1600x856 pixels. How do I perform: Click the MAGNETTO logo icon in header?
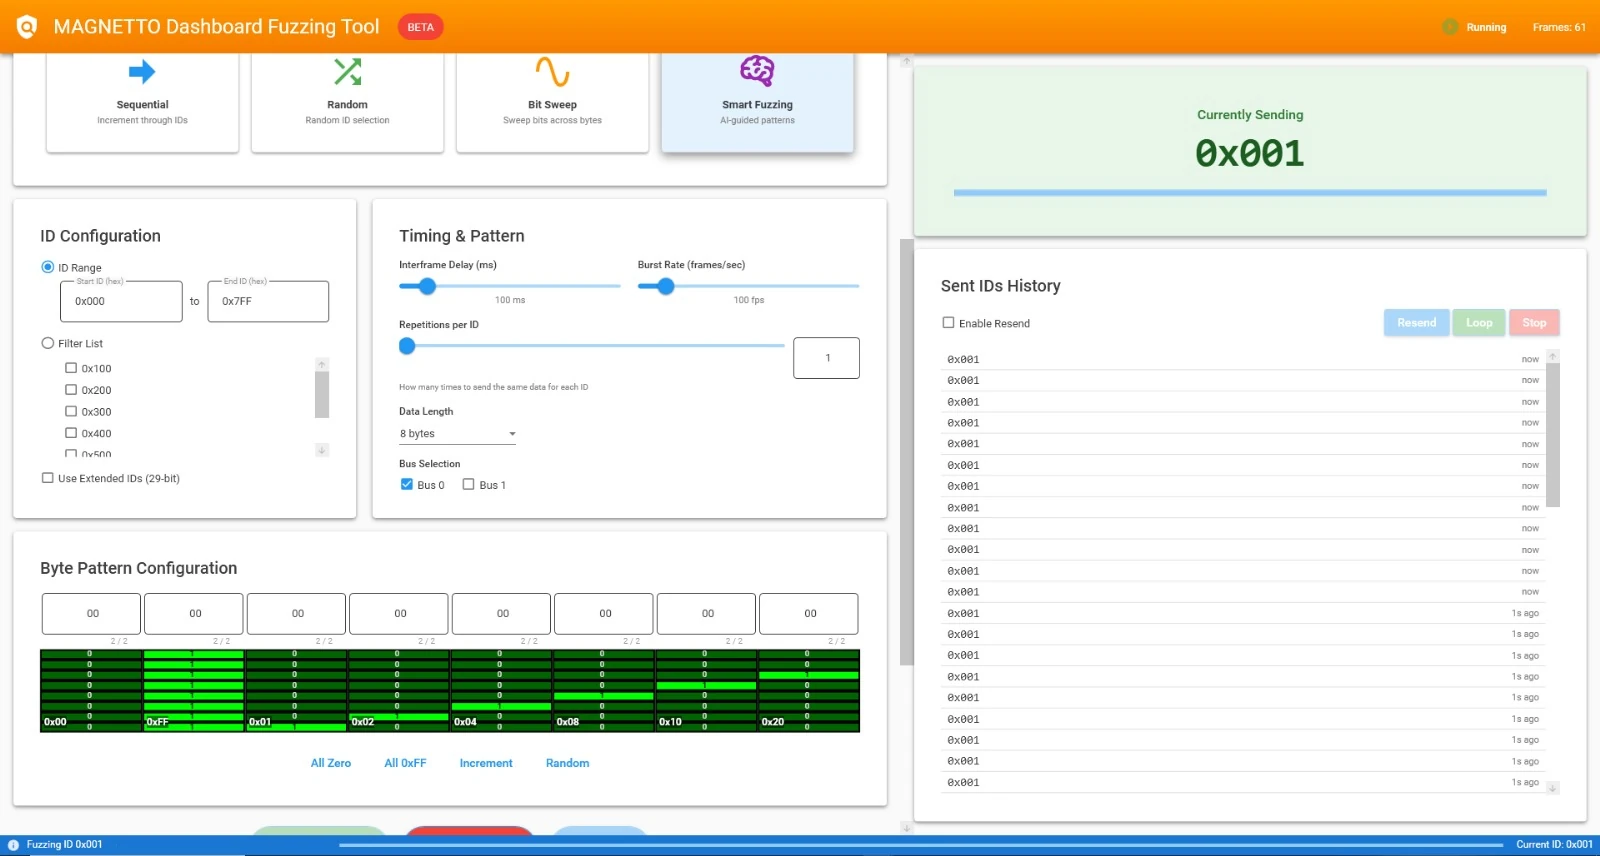(27, 27)
